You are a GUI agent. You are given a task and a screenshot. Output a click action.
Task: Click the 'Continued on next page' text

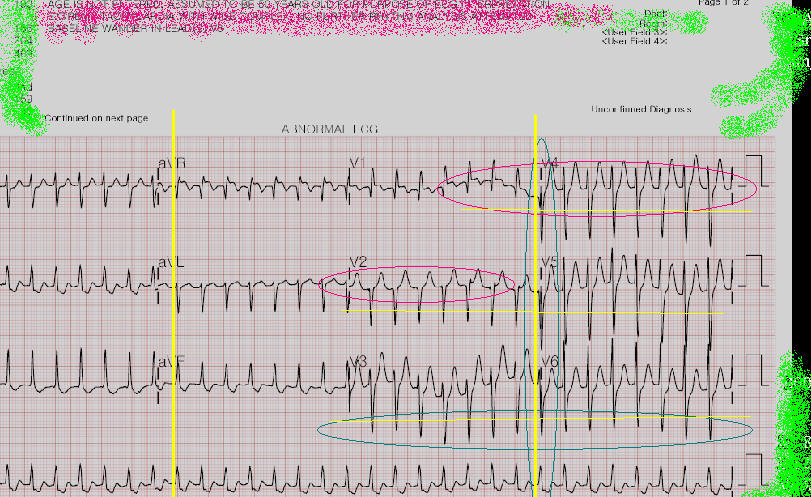point(96,118)
